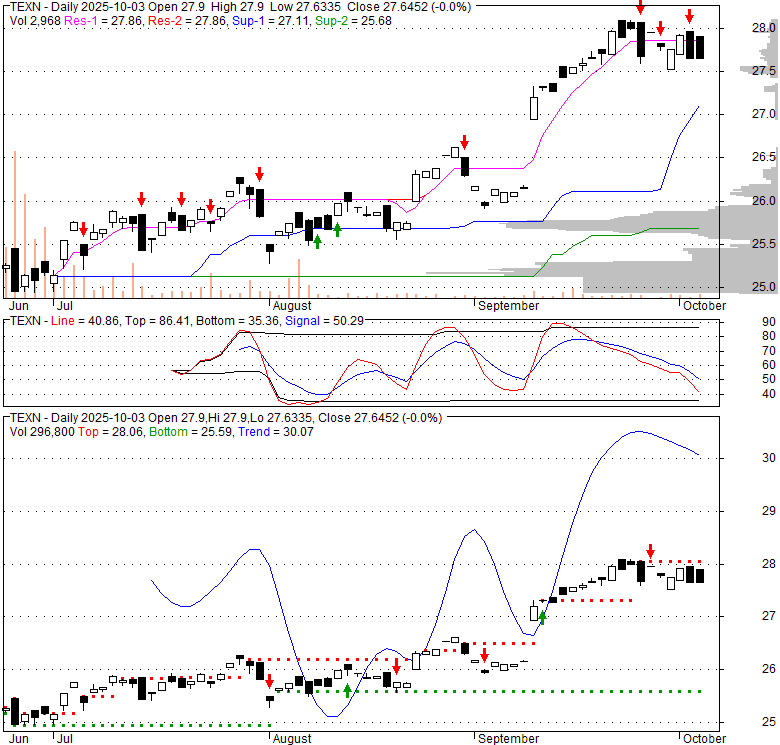This screenshot has height=745, width=780.
Task: Click the 'Jun' month label under the top chart
Action: click(x=19, y=306)
